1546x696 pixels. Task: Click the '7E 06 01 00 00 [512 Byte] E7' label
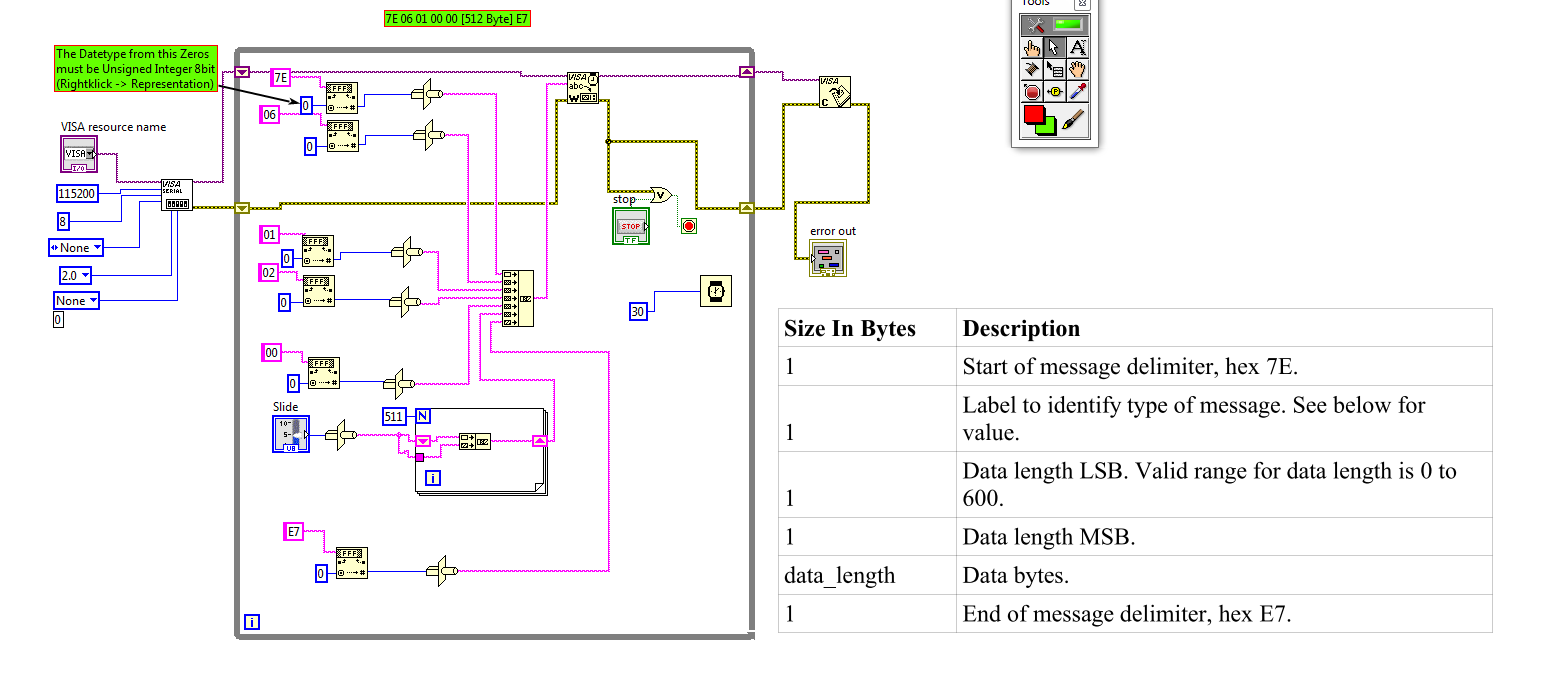pos(457,19)
